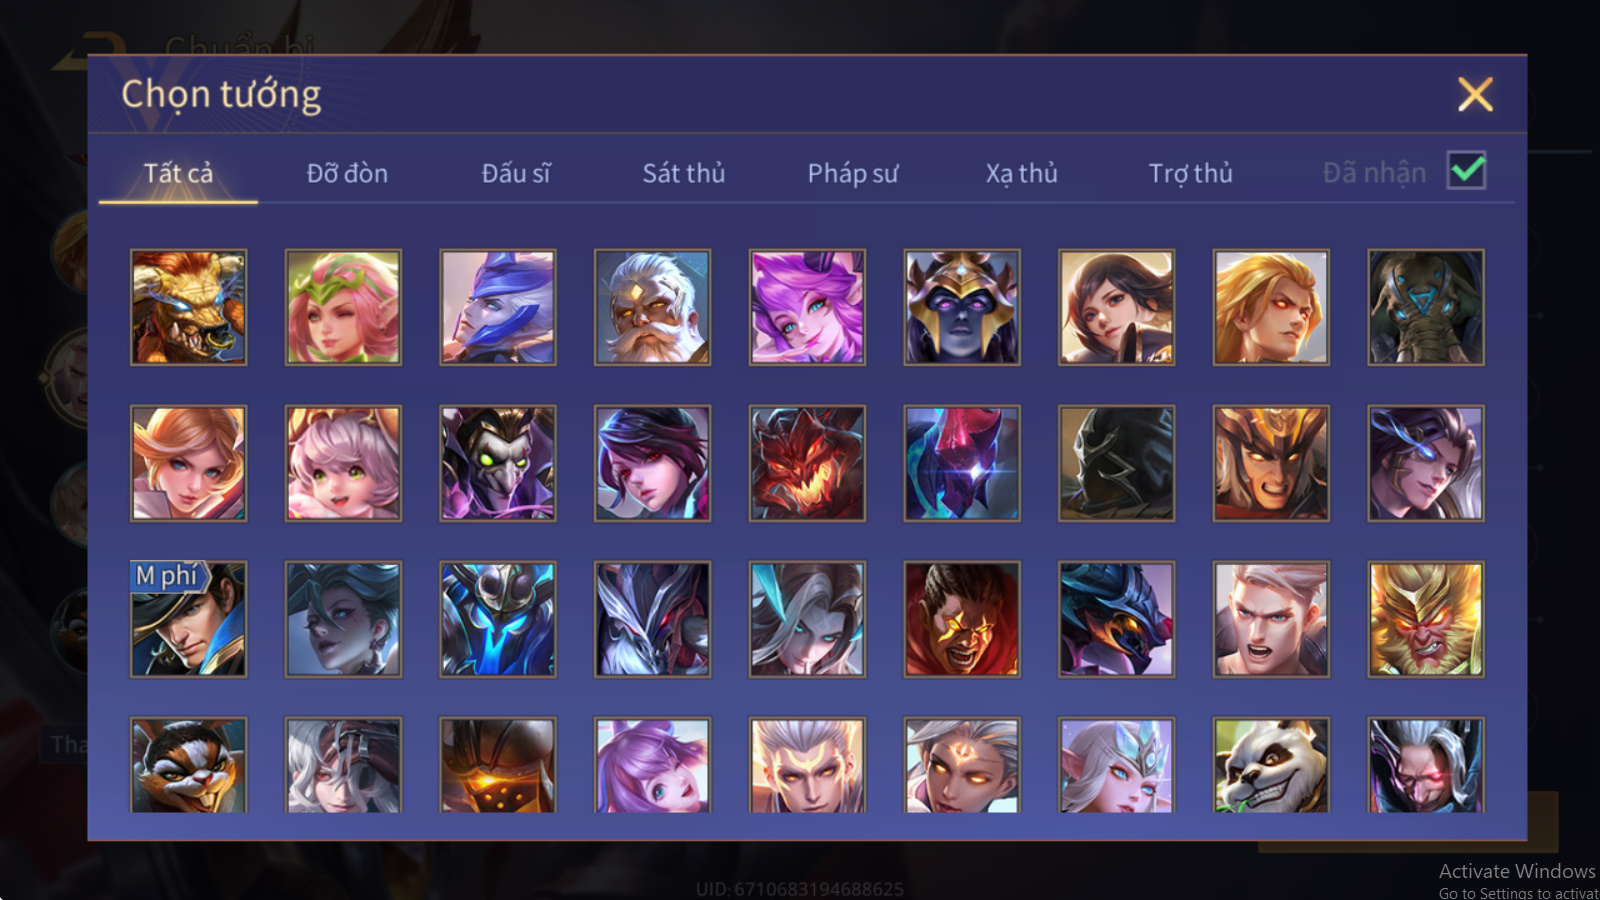
Task: Open the Xạ thủ tab
Action: [1021, 173]
